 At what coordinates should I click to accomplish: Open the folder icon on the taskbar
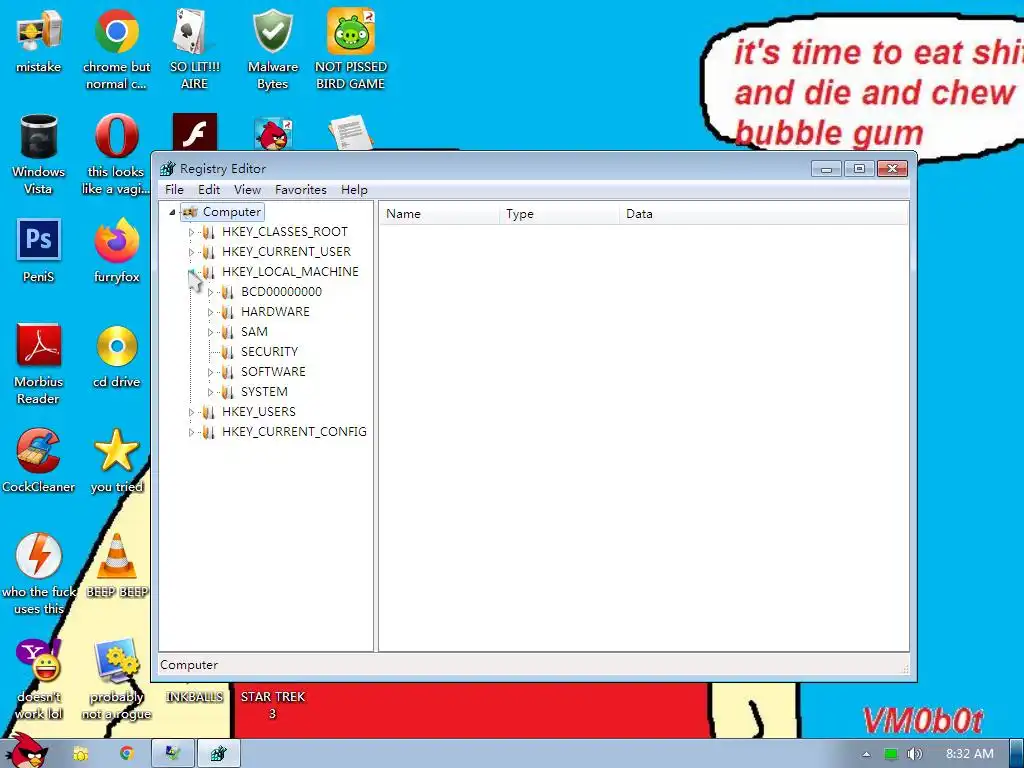80,754
